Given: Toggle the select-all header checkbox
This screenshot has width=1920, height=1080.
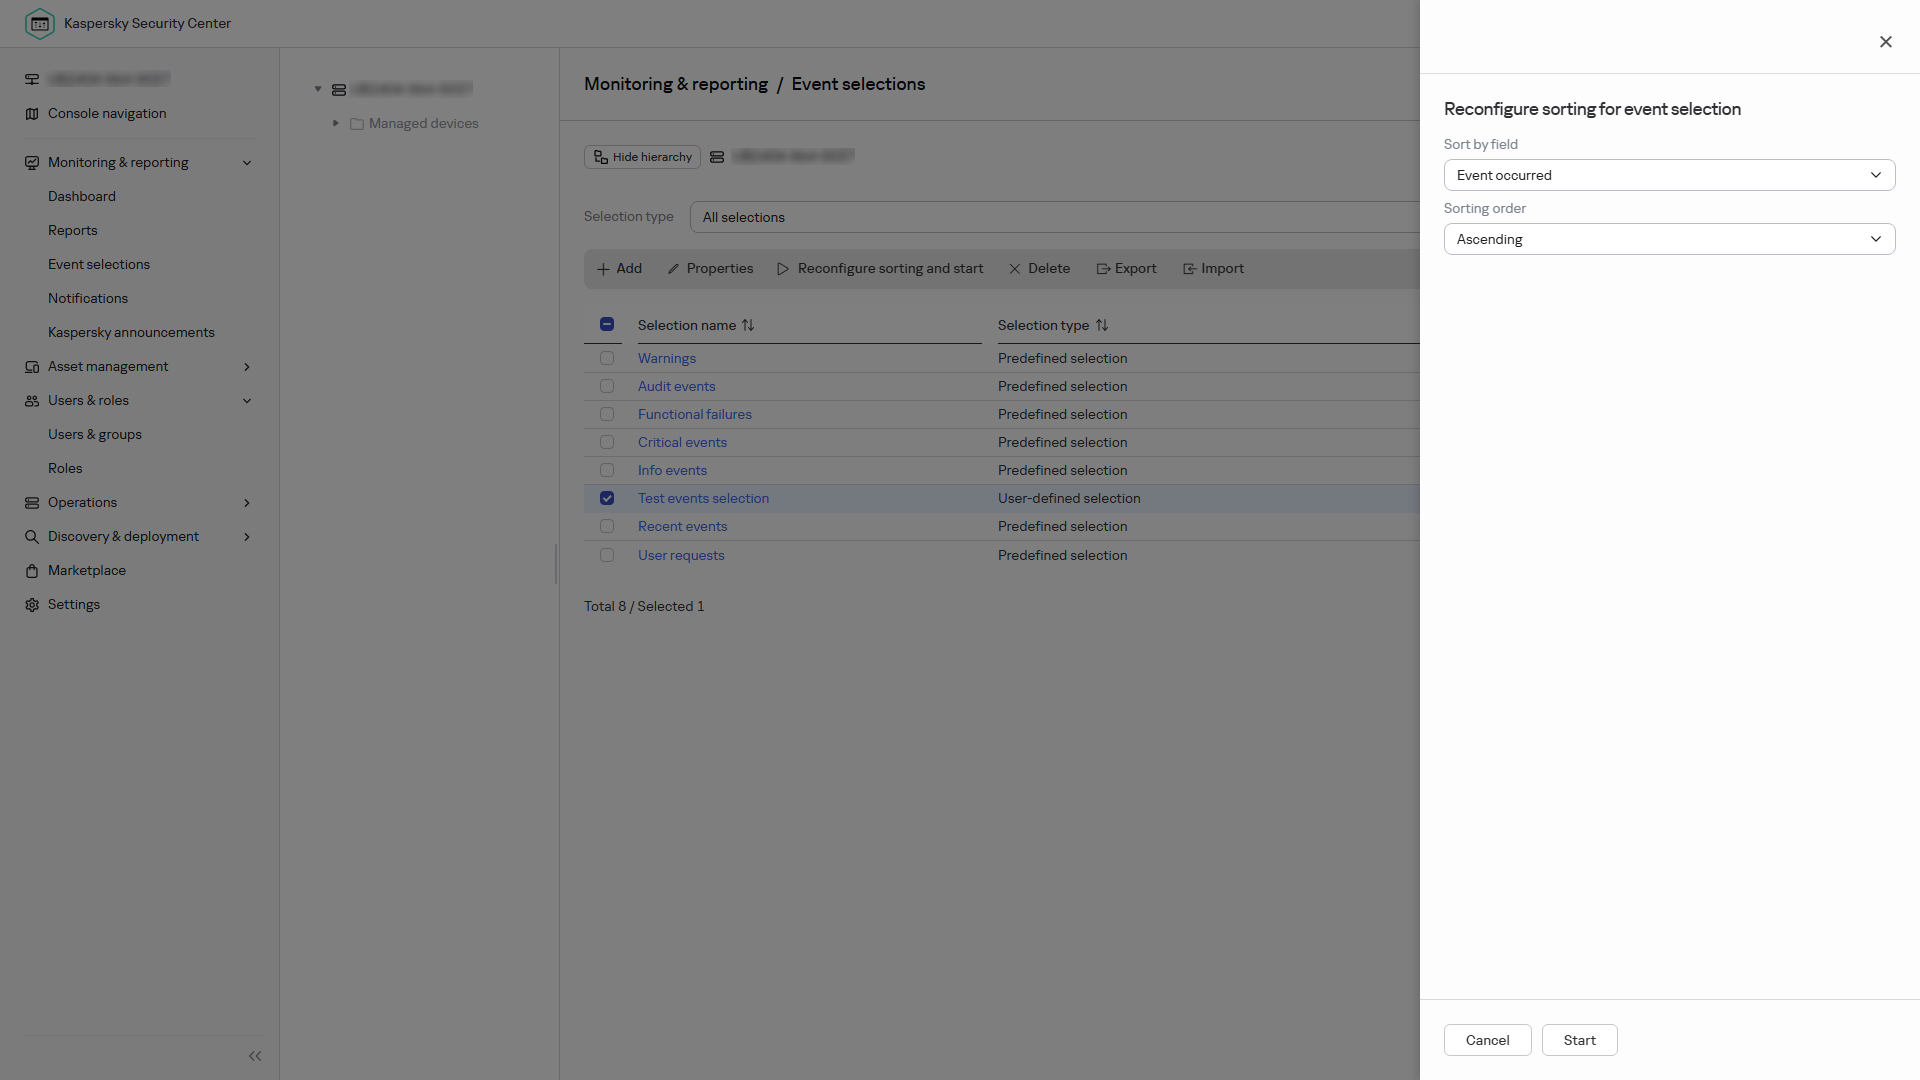Looking at the screenshot, I should [x=607, y=324].
